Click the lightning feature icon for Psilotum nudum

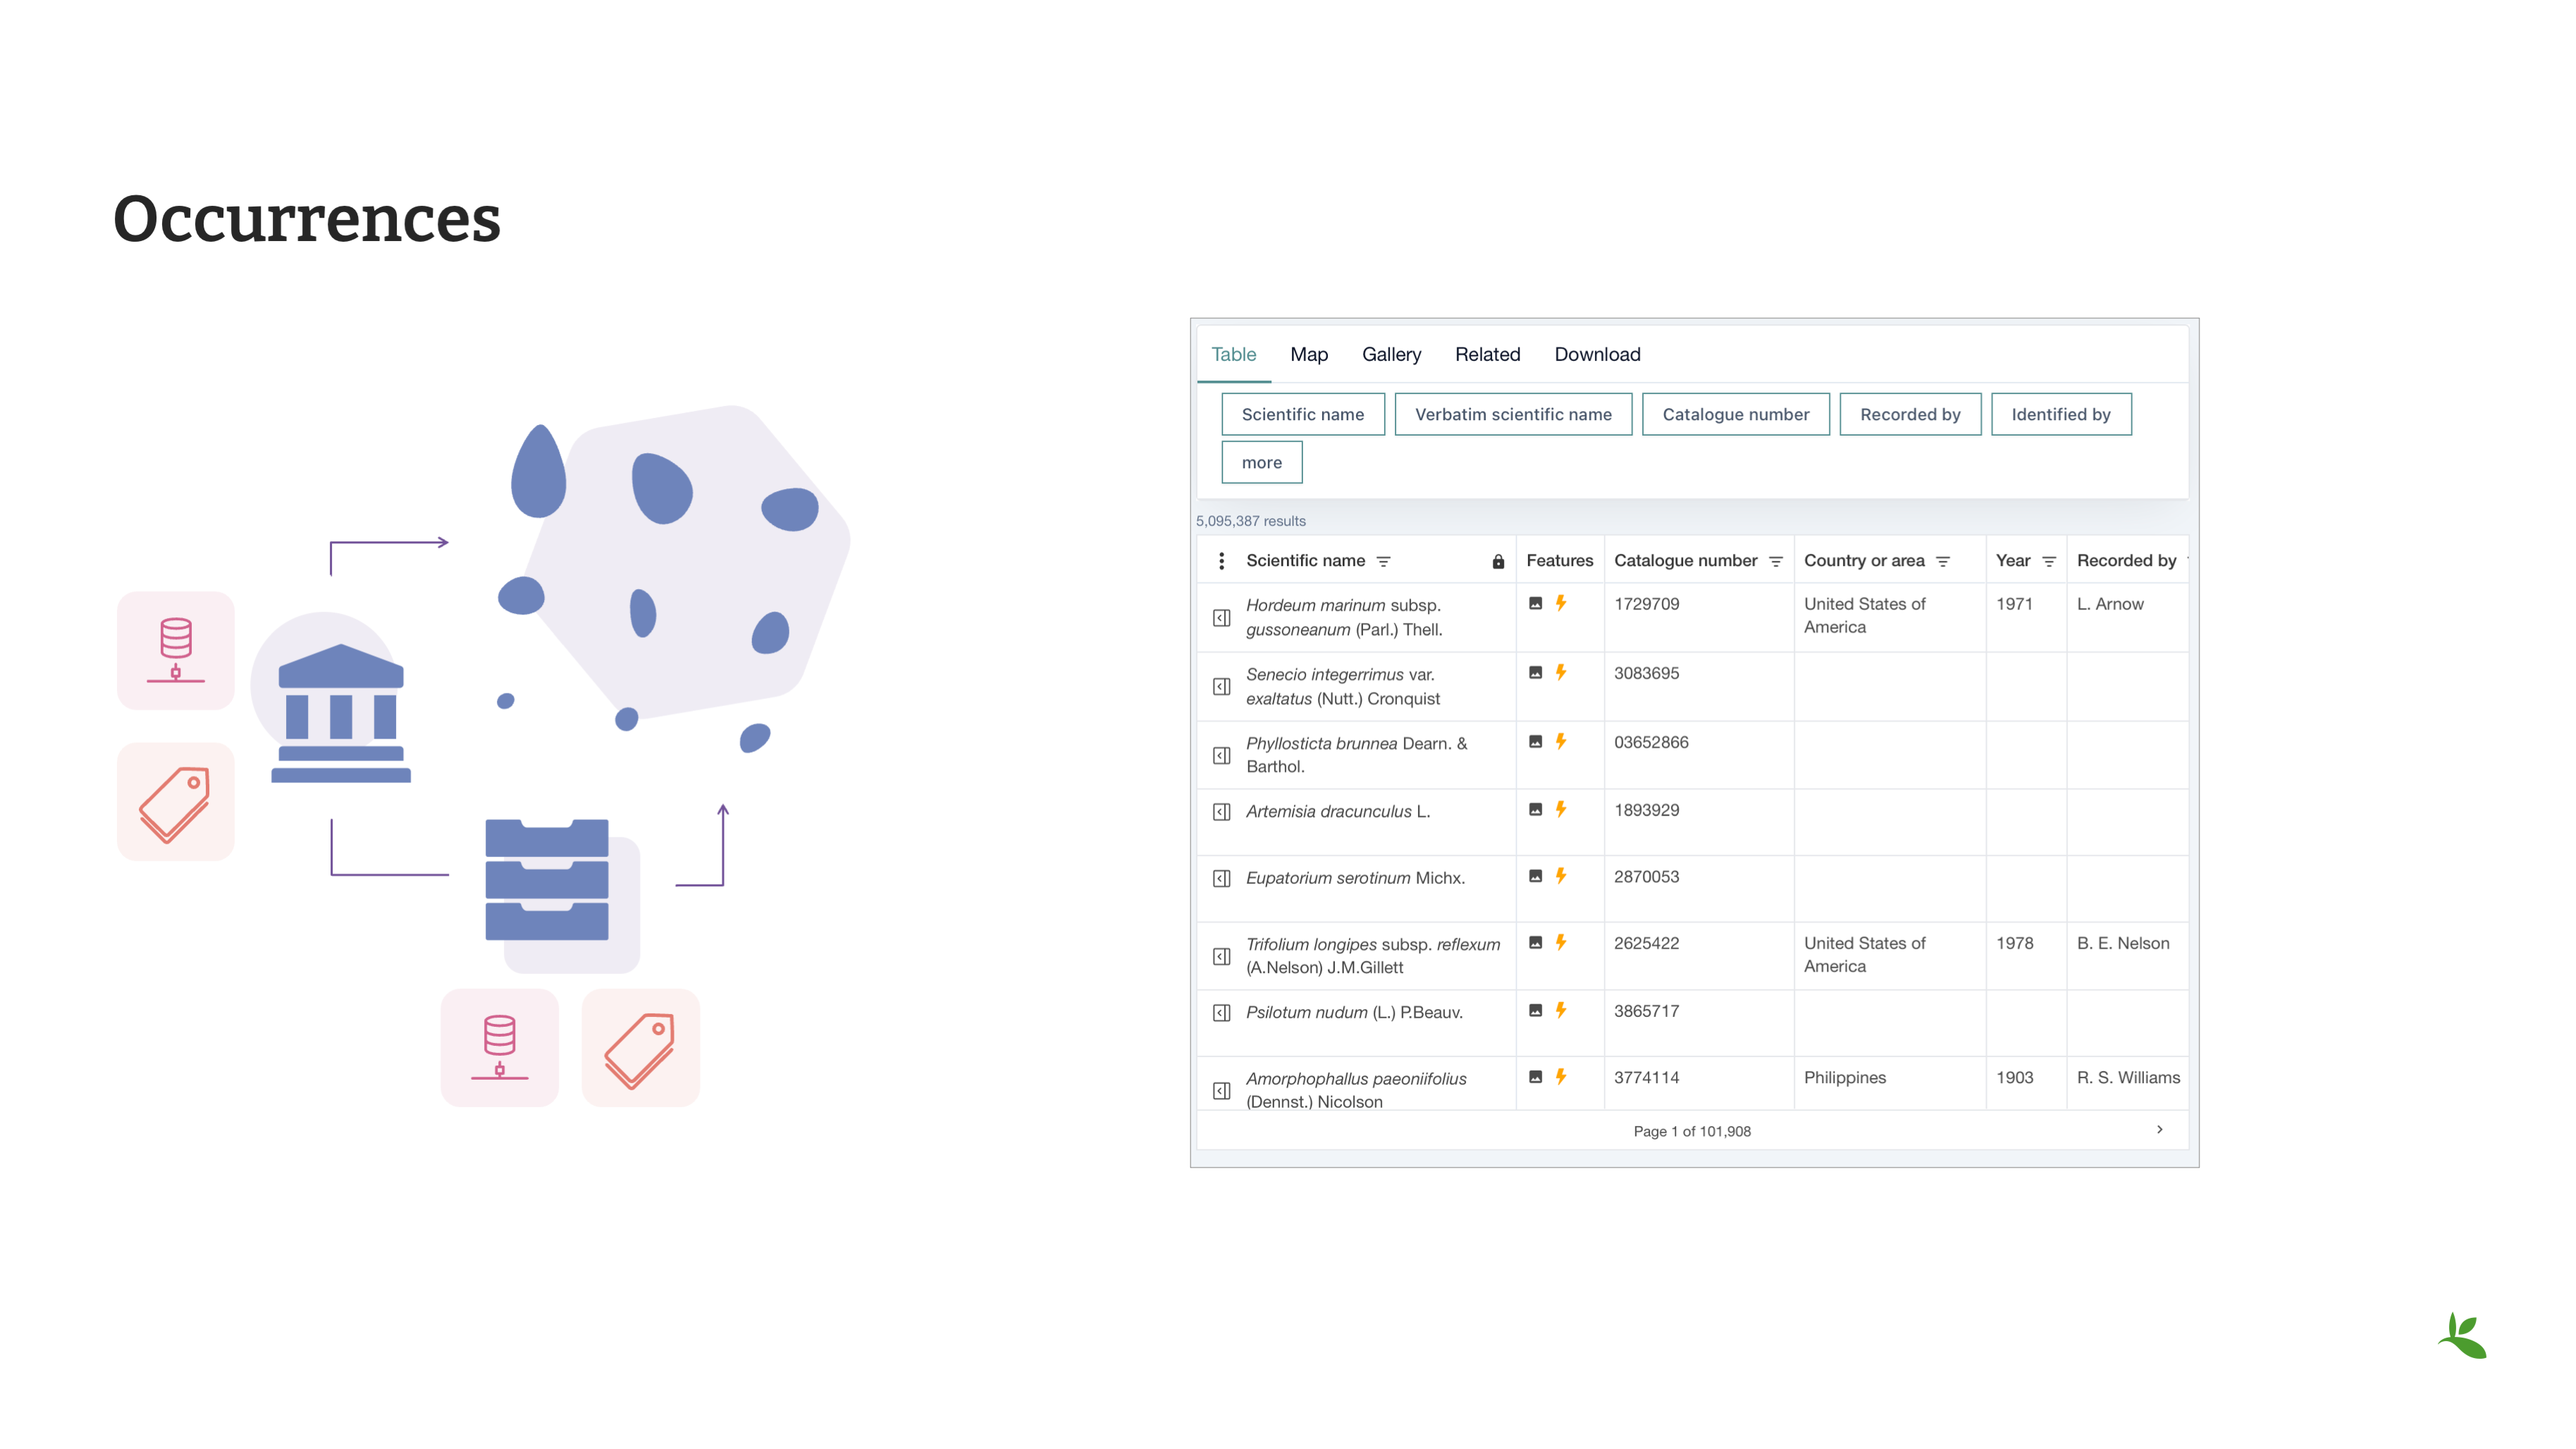pos(1560,1010)
